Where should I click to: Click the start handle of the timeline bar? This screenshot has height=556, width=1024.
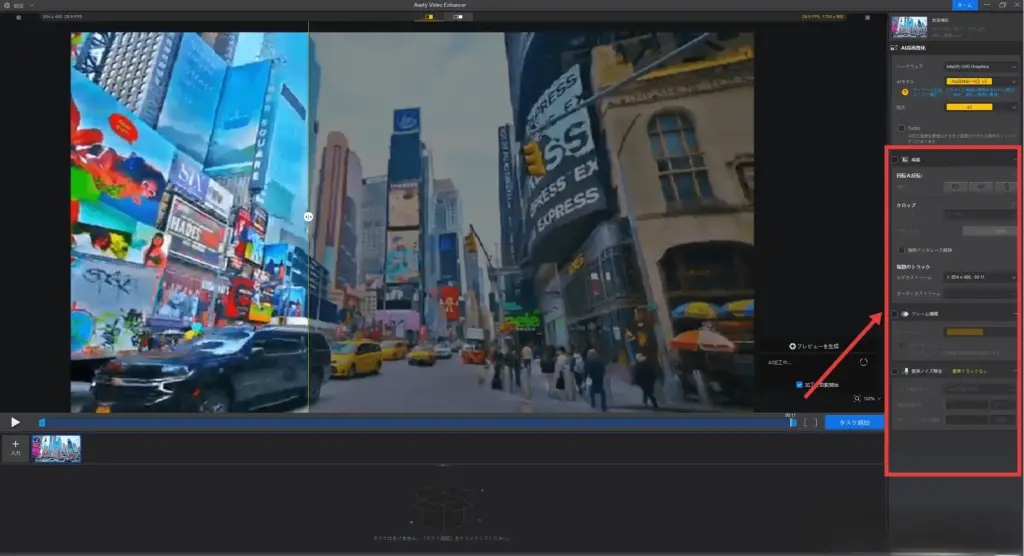point(42,423)
